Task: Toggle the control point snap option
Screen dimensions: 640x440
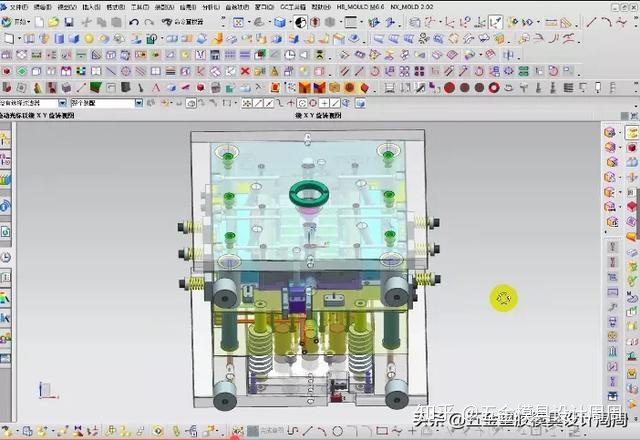Action: point(280,103)
